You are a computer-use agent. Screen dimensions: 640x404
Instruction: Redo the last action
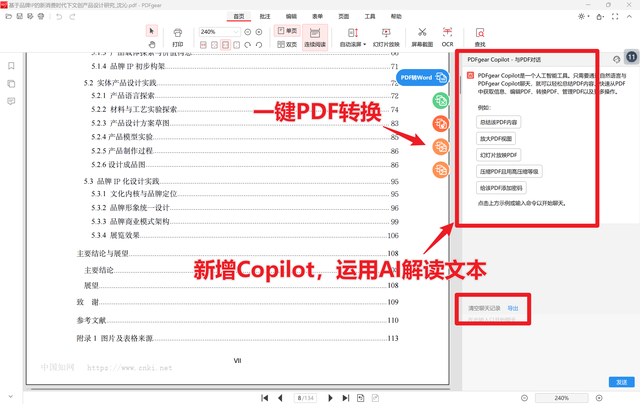pos(72,17)
